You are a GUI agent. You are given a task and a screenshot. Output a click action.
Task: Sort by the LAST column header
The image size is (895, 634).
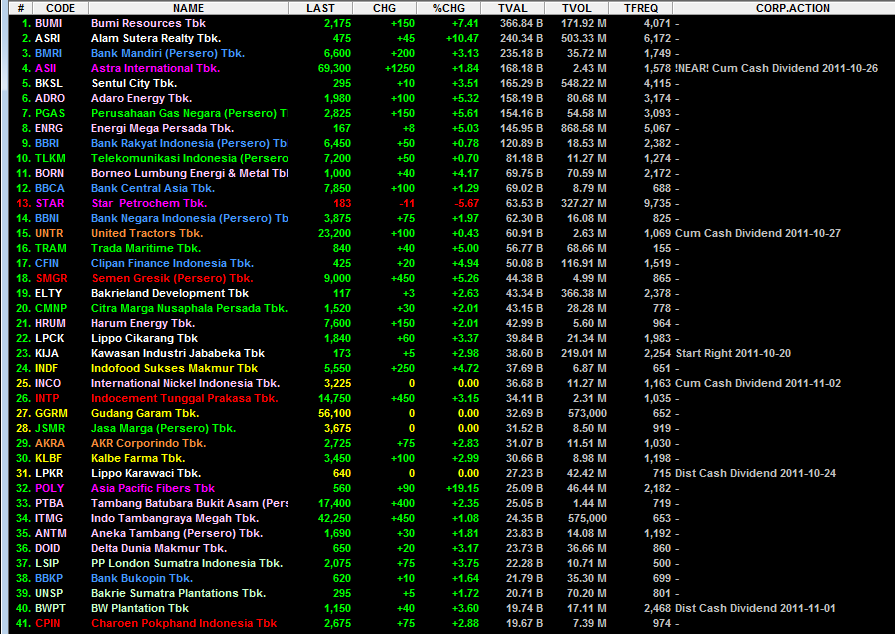[x=320, y=8]
